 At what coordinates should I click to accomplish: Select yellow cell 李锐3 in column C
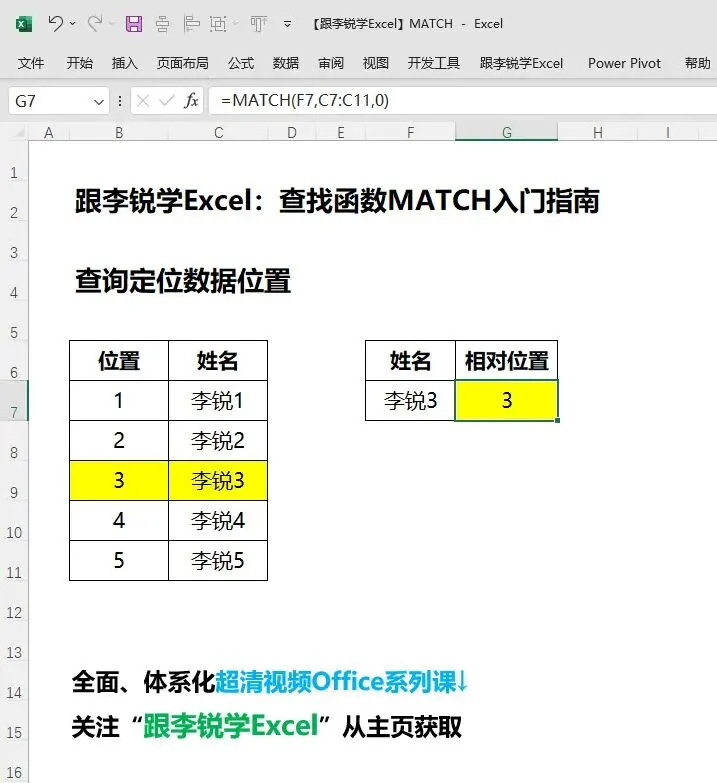coord(218,480)
